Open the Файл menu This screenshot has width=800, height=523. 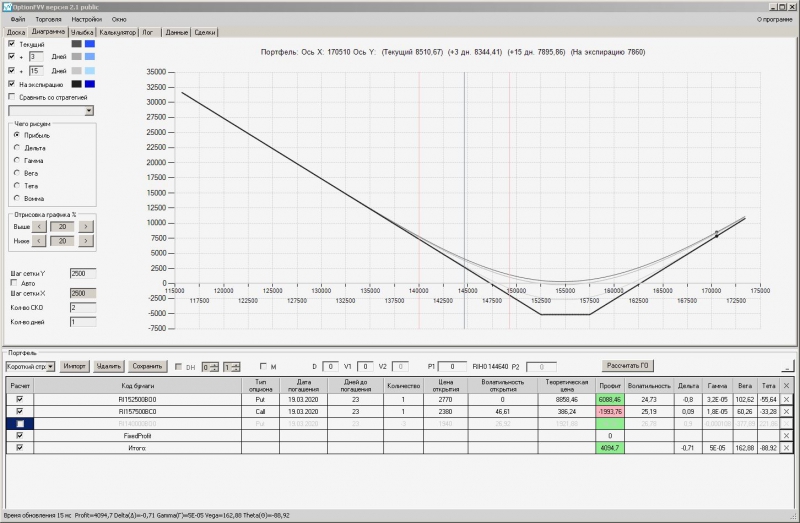tap(18, 19)
